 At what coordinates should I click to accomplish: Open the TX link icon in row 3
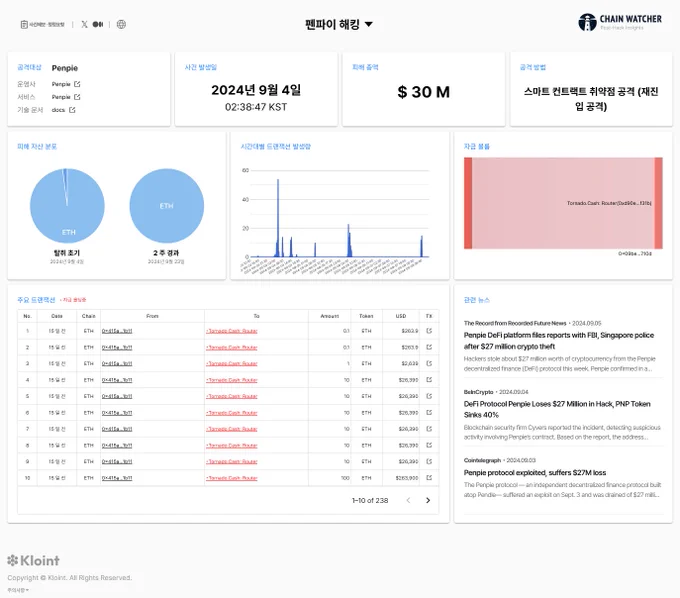click(429, 363)
